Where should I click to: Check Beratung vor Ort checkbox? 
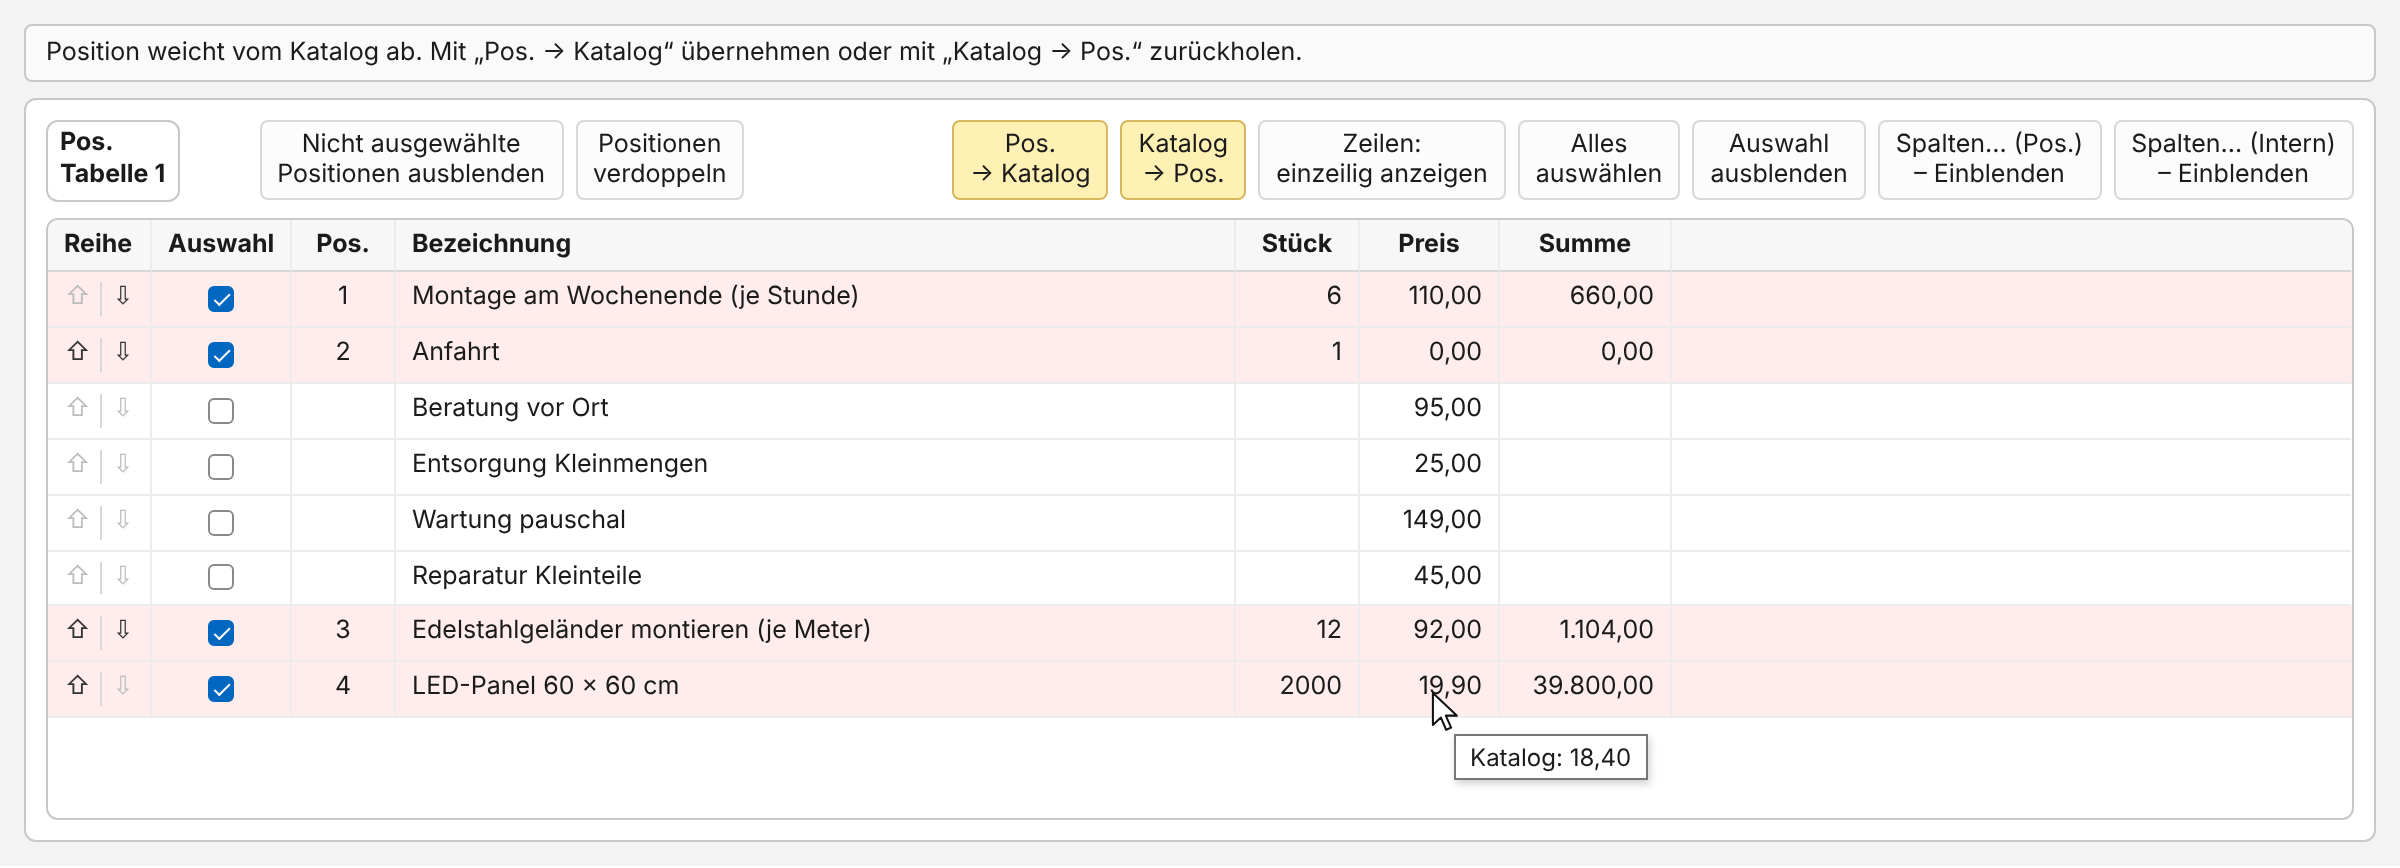221,411
